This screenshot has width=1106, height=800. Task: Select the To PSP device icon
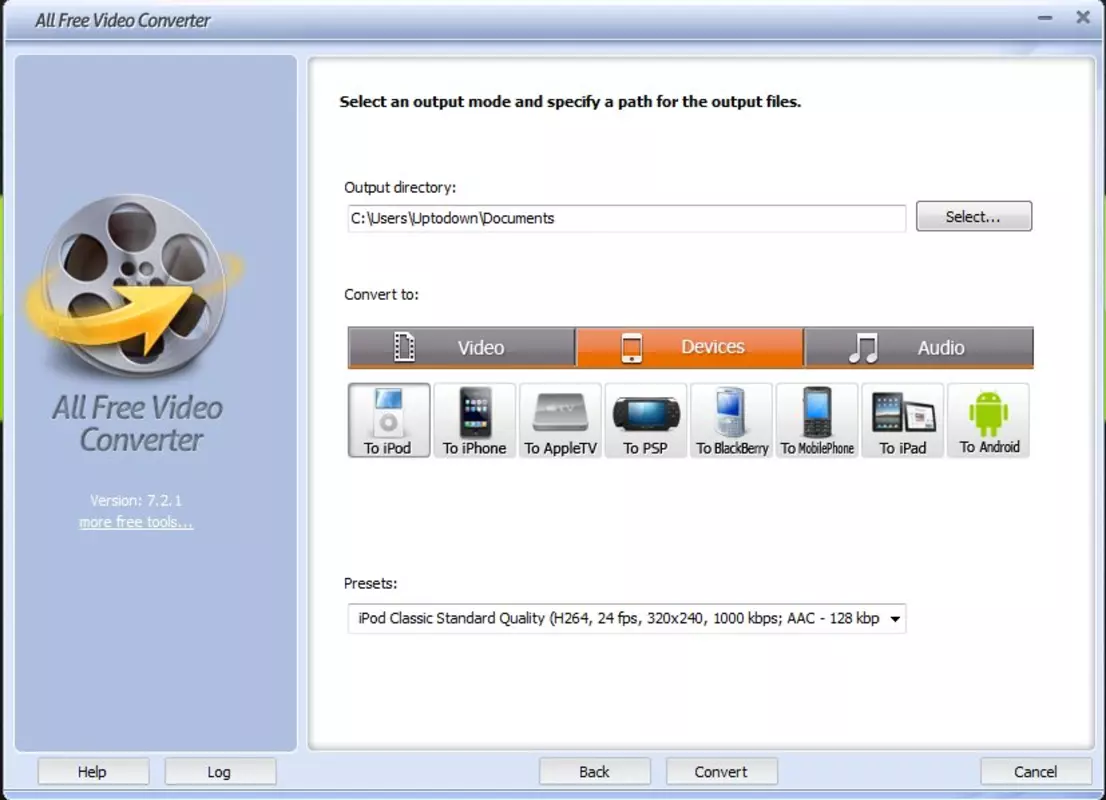[646, 420]
